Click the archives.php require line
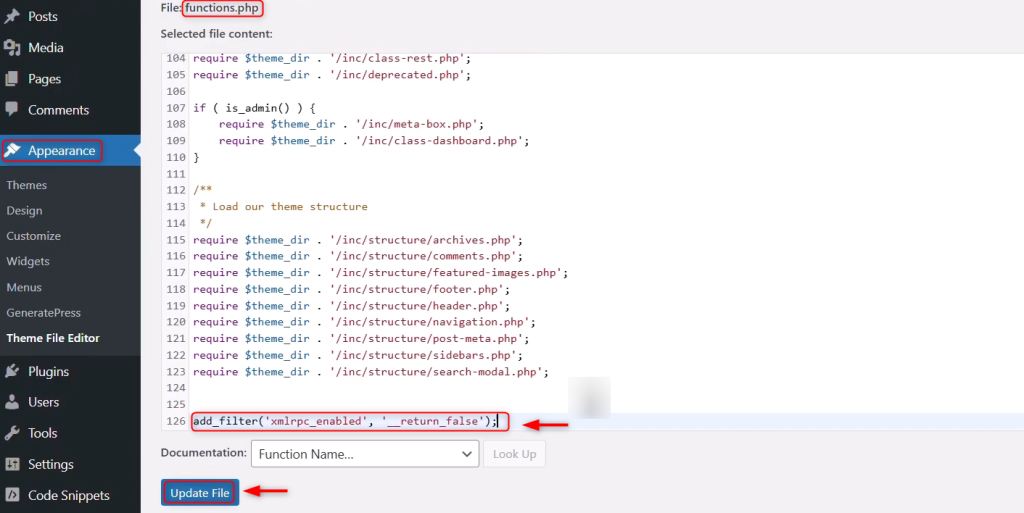Image resolution: width=1024 pixels, height=513 pixels. coord(358,240)
